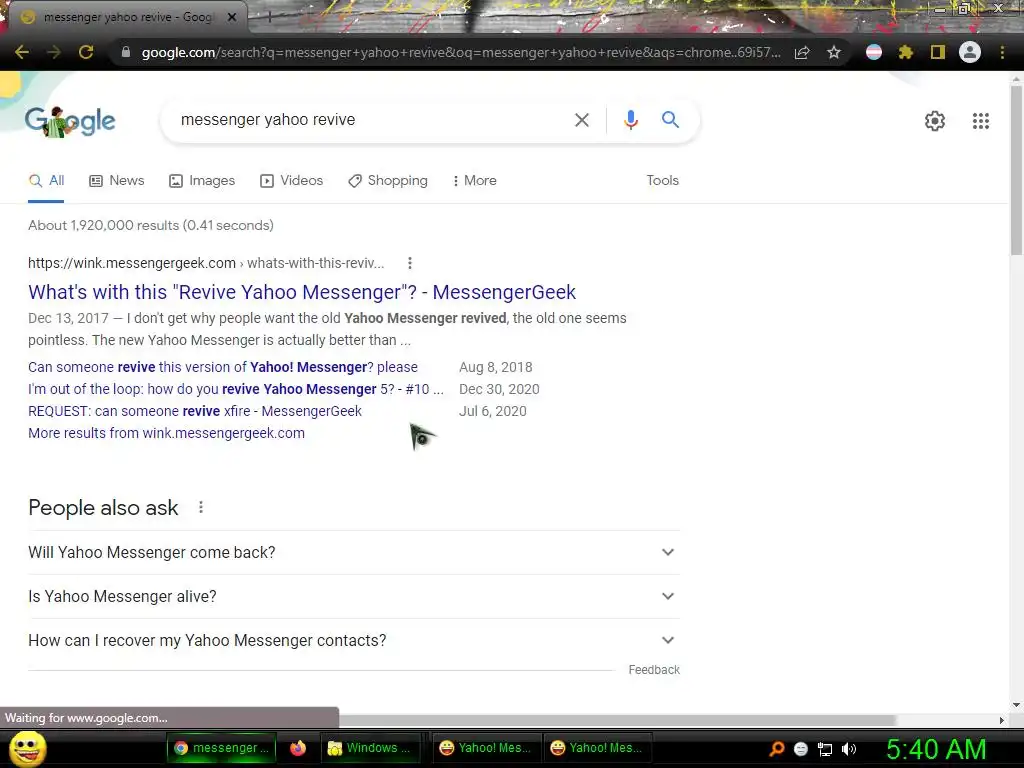Go back to the previous page
The image size is (1024, 768).
[x=22, y=52]
